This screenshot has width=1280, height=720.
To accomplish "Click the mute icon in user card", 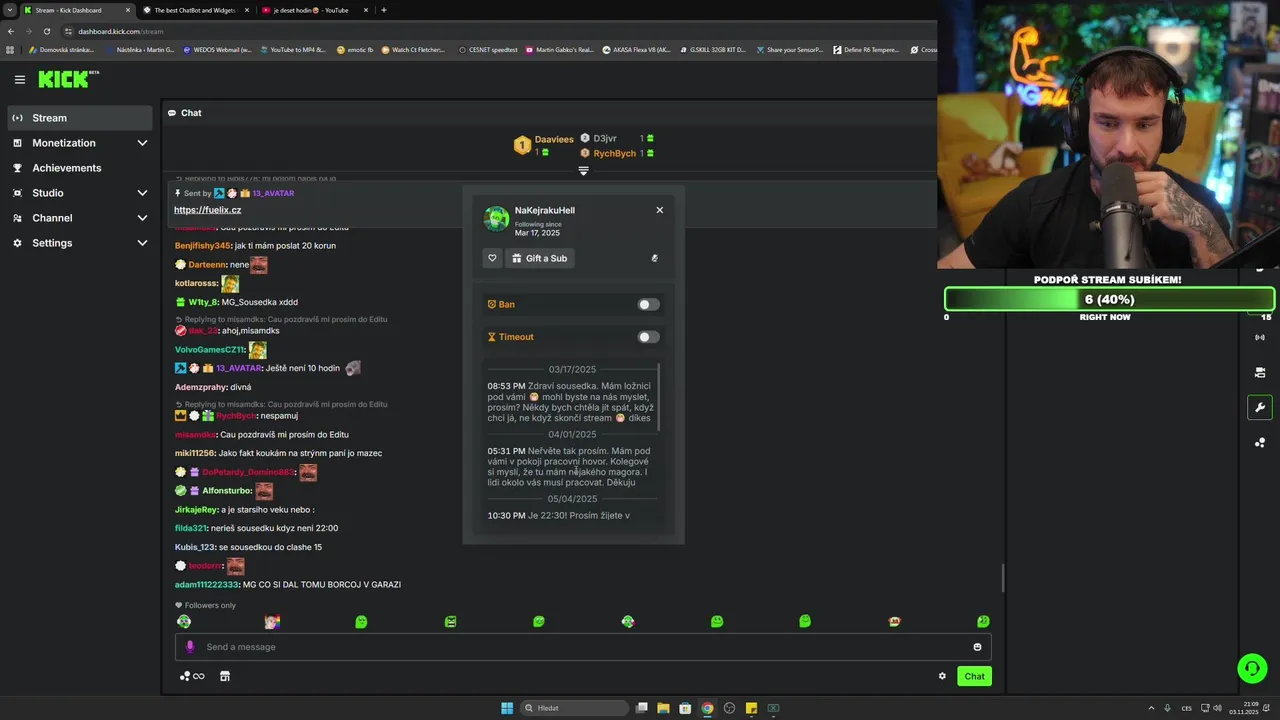I will 654,258.
